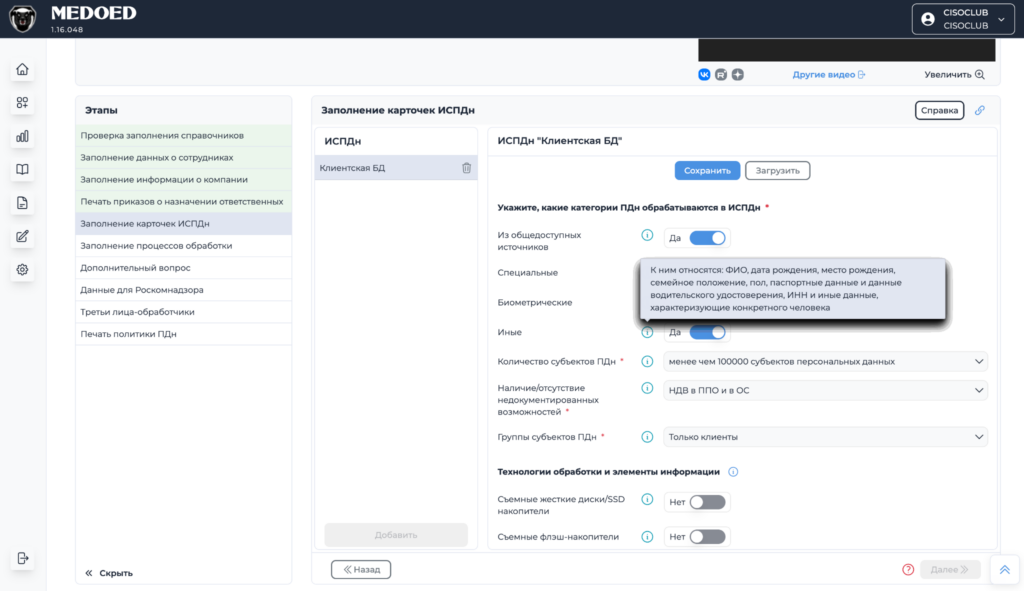Open the Количество субъектов ПДн dropdown
The image size is (1024, 591).
(825, 361)
